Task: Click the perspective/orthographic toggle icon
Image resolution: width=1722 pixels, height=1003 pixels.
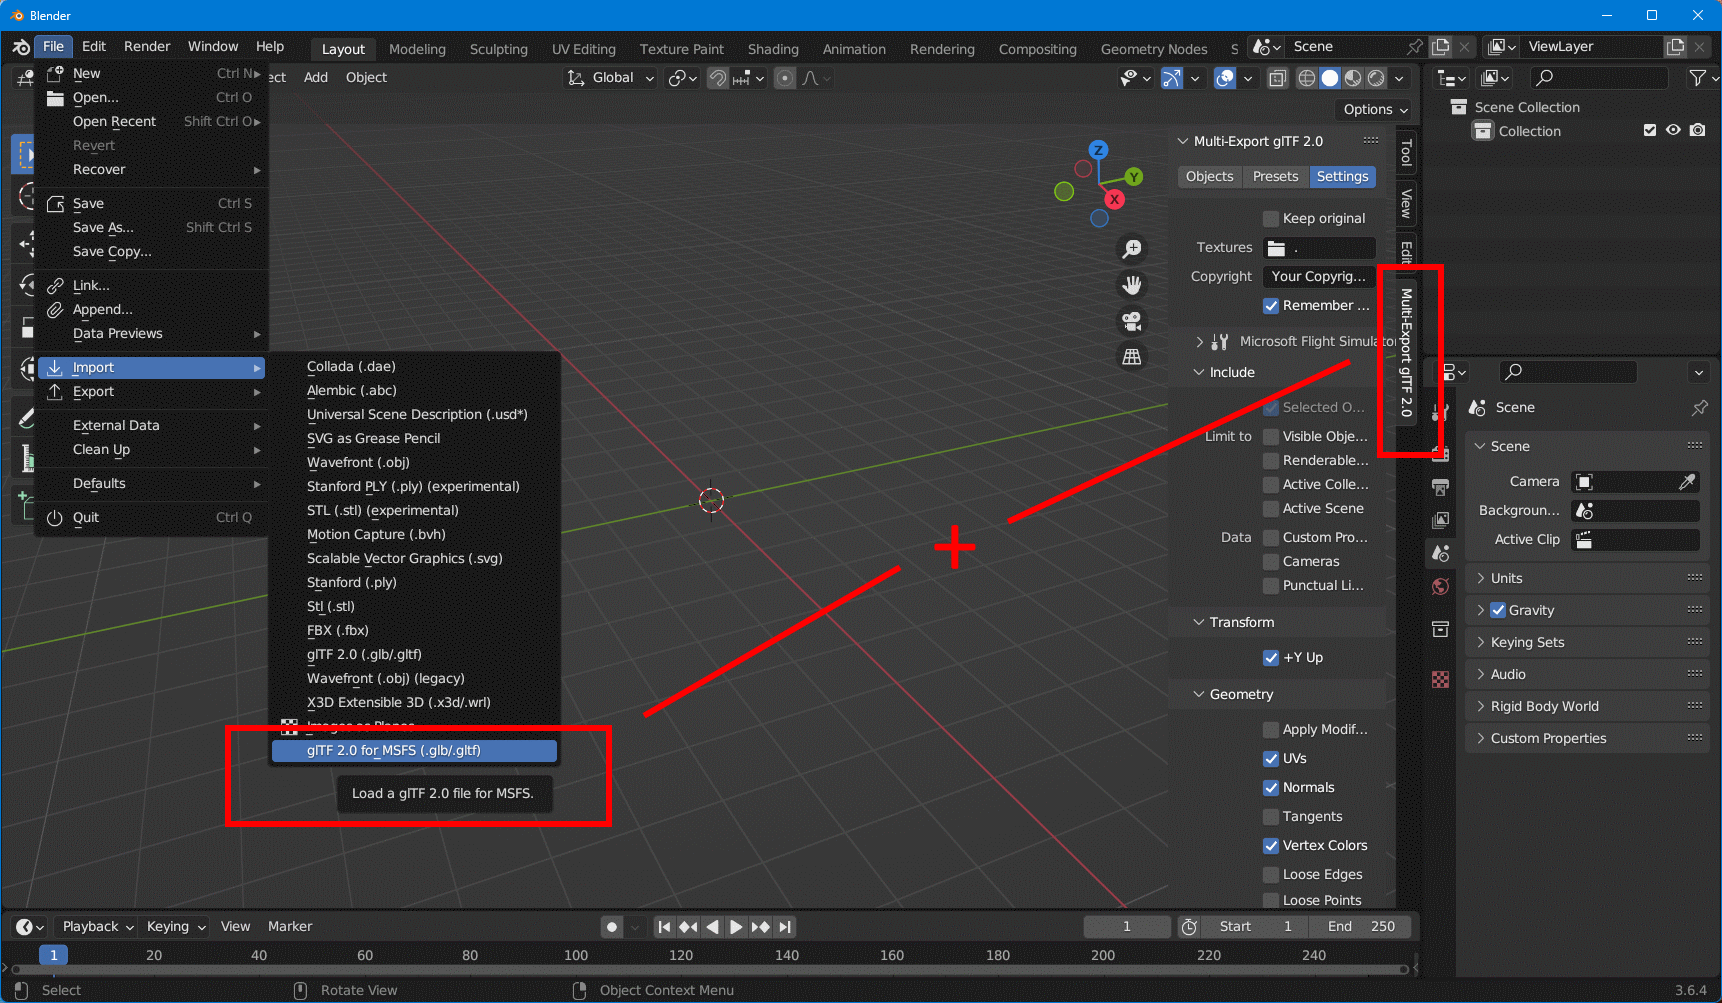Action: click(x=1131, y=357)
